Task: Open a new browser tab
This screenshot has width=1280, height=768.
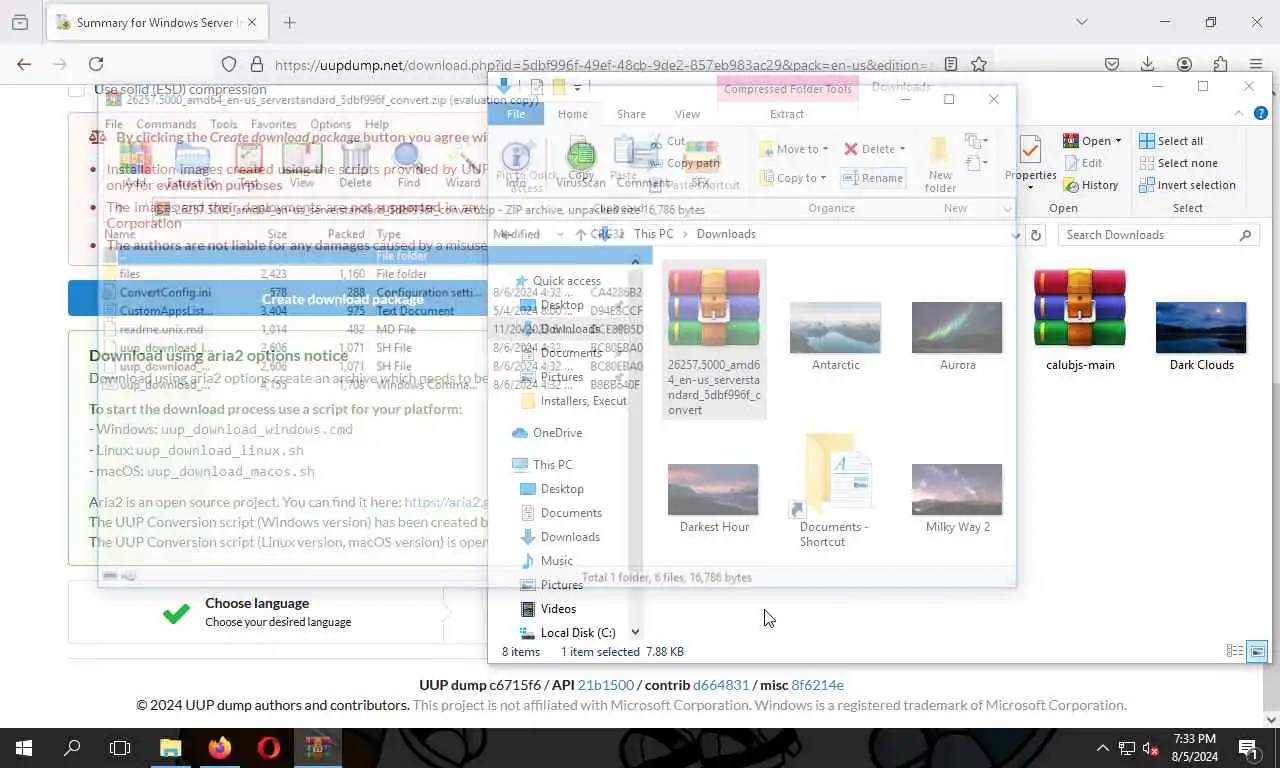Action: click(289, 22)
